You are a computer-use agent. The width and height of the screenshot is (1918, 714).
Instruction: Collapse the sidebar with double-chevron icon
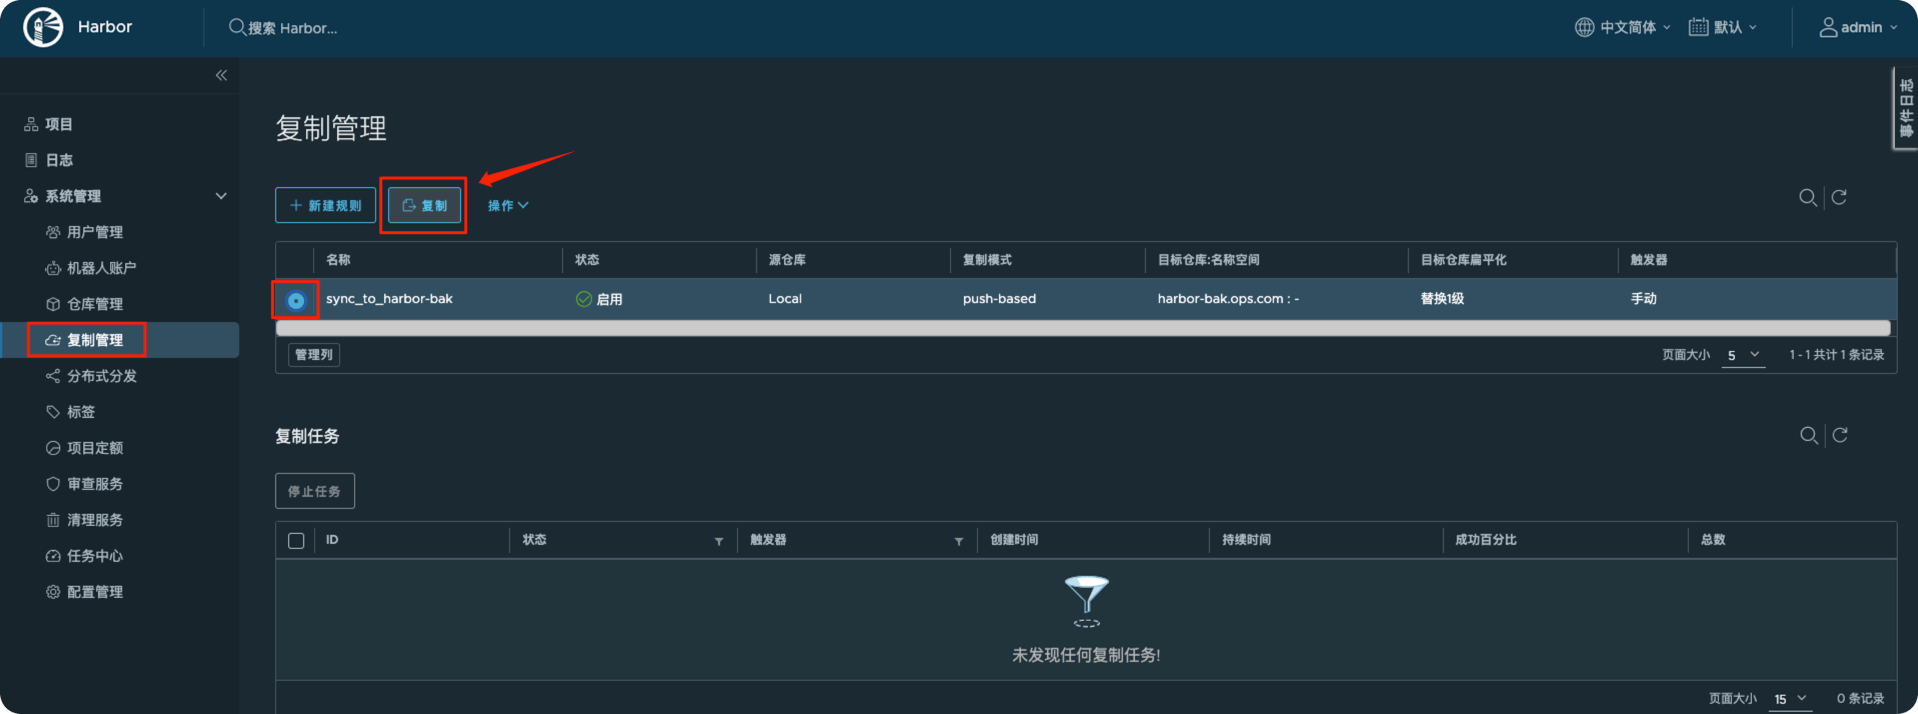221,75
